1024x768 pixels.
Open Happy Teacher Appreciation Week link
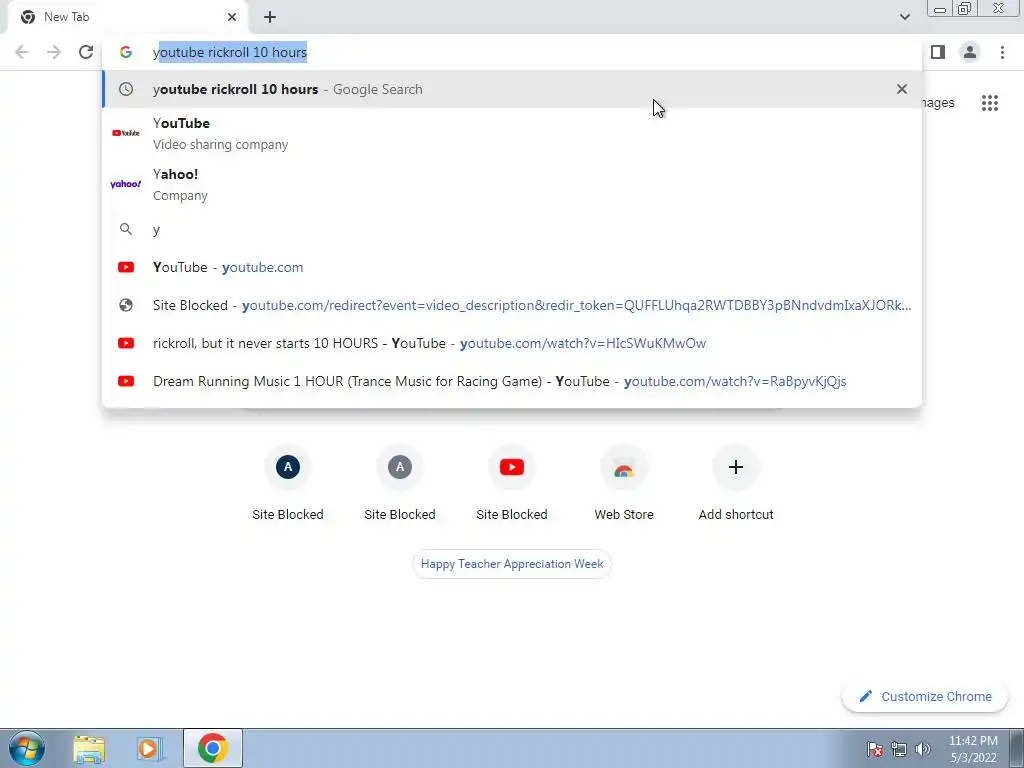512,564
